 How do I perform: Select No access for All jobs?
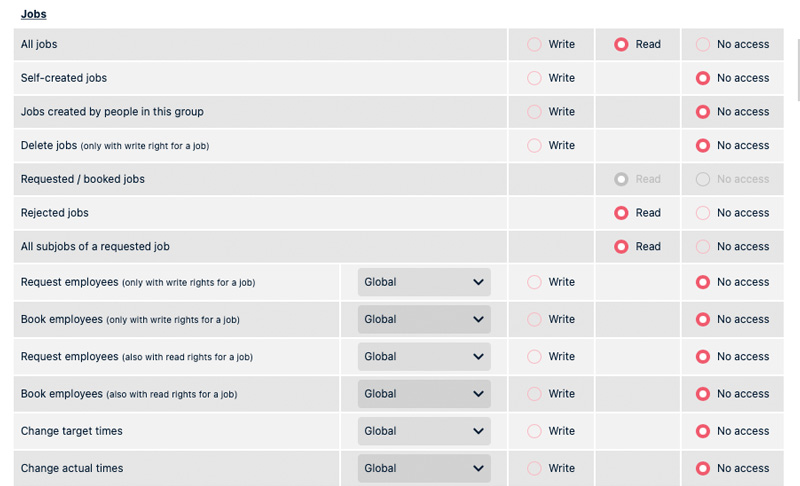point(703,44)
